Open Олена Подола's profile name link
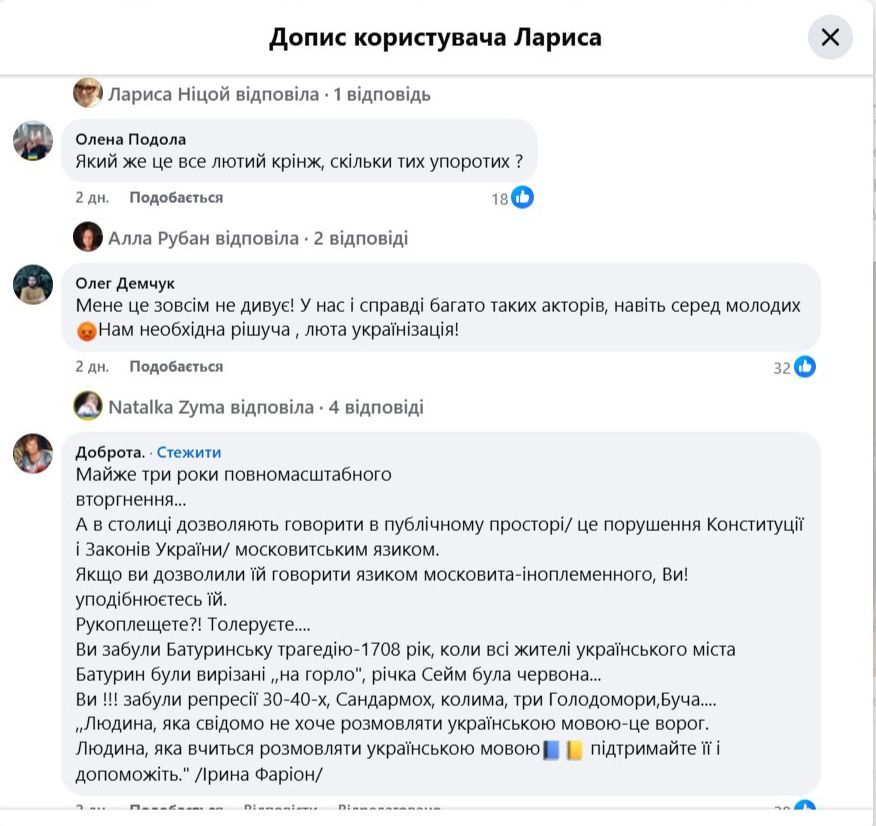The width and height of the screenshot is (876, 826). click(131, 139)
